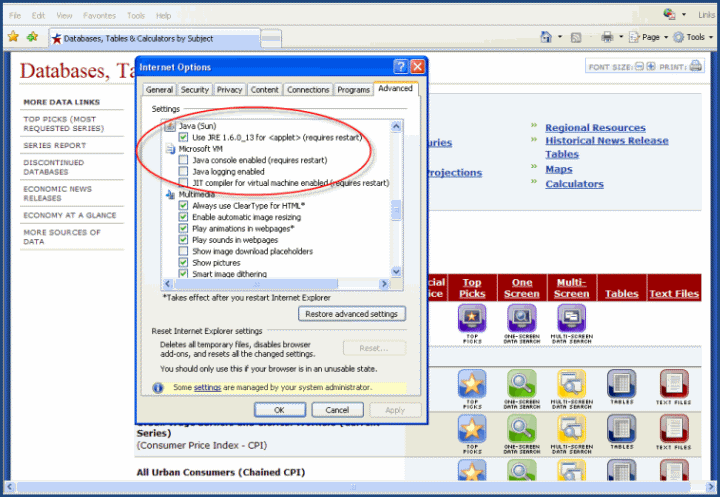Click Top Picks star in CPI row
720x497 pixels.
pos(472,429)
